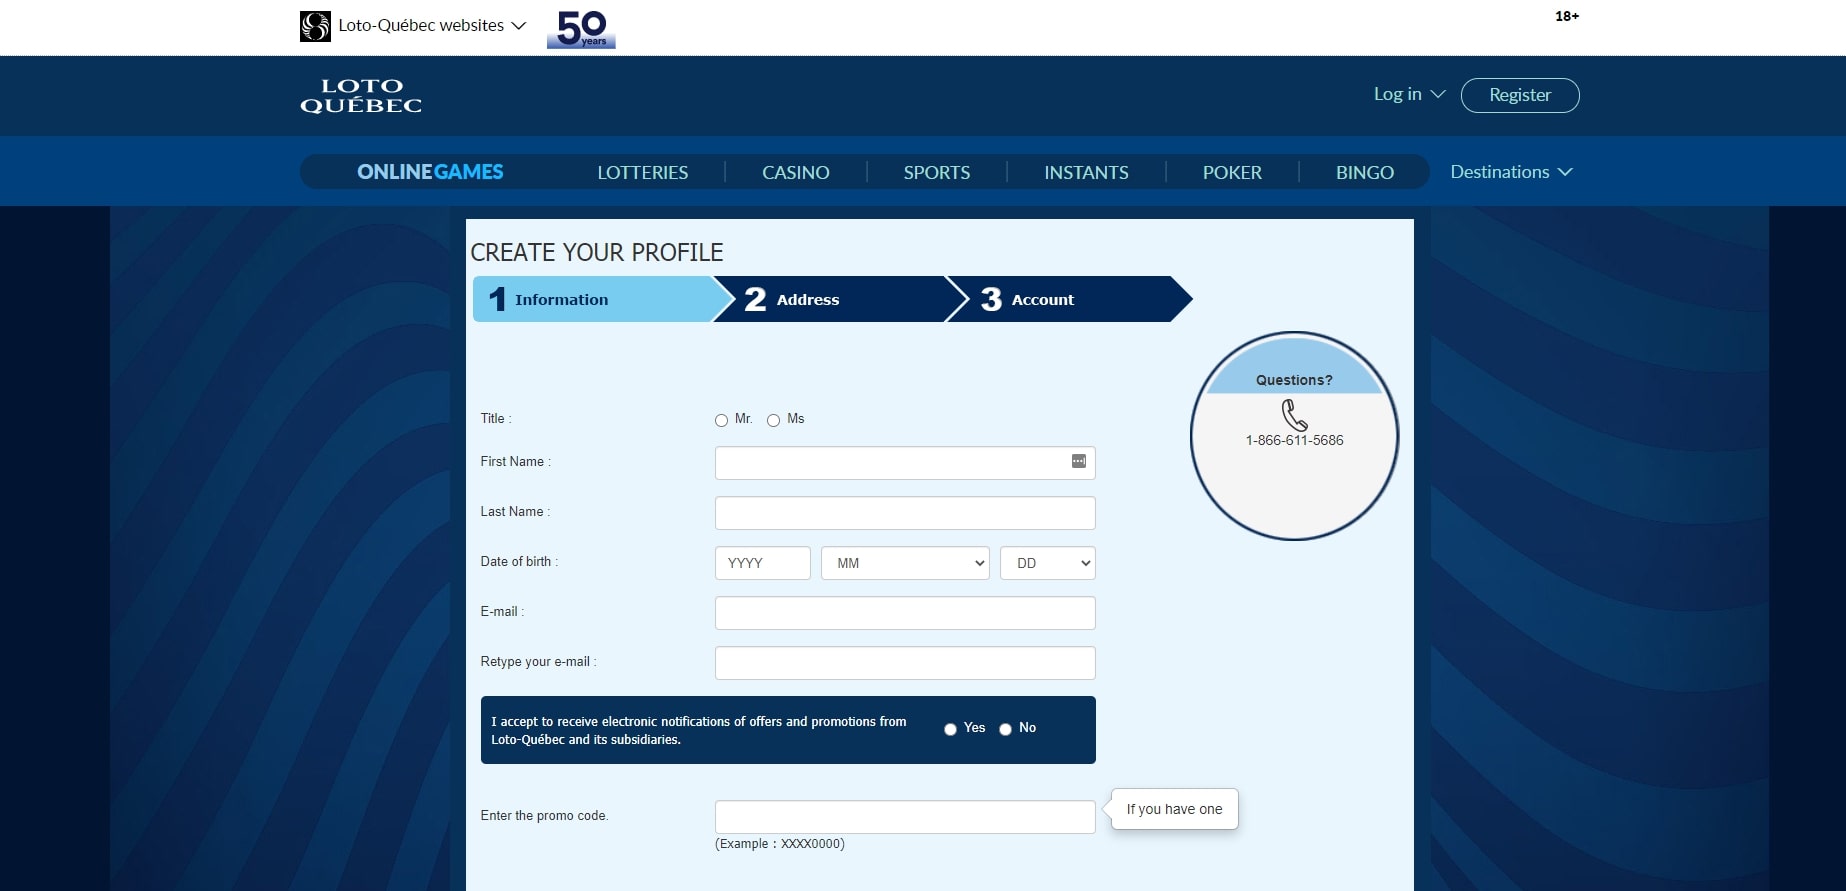Select the Ms title radio button

[x=773, y=420]
